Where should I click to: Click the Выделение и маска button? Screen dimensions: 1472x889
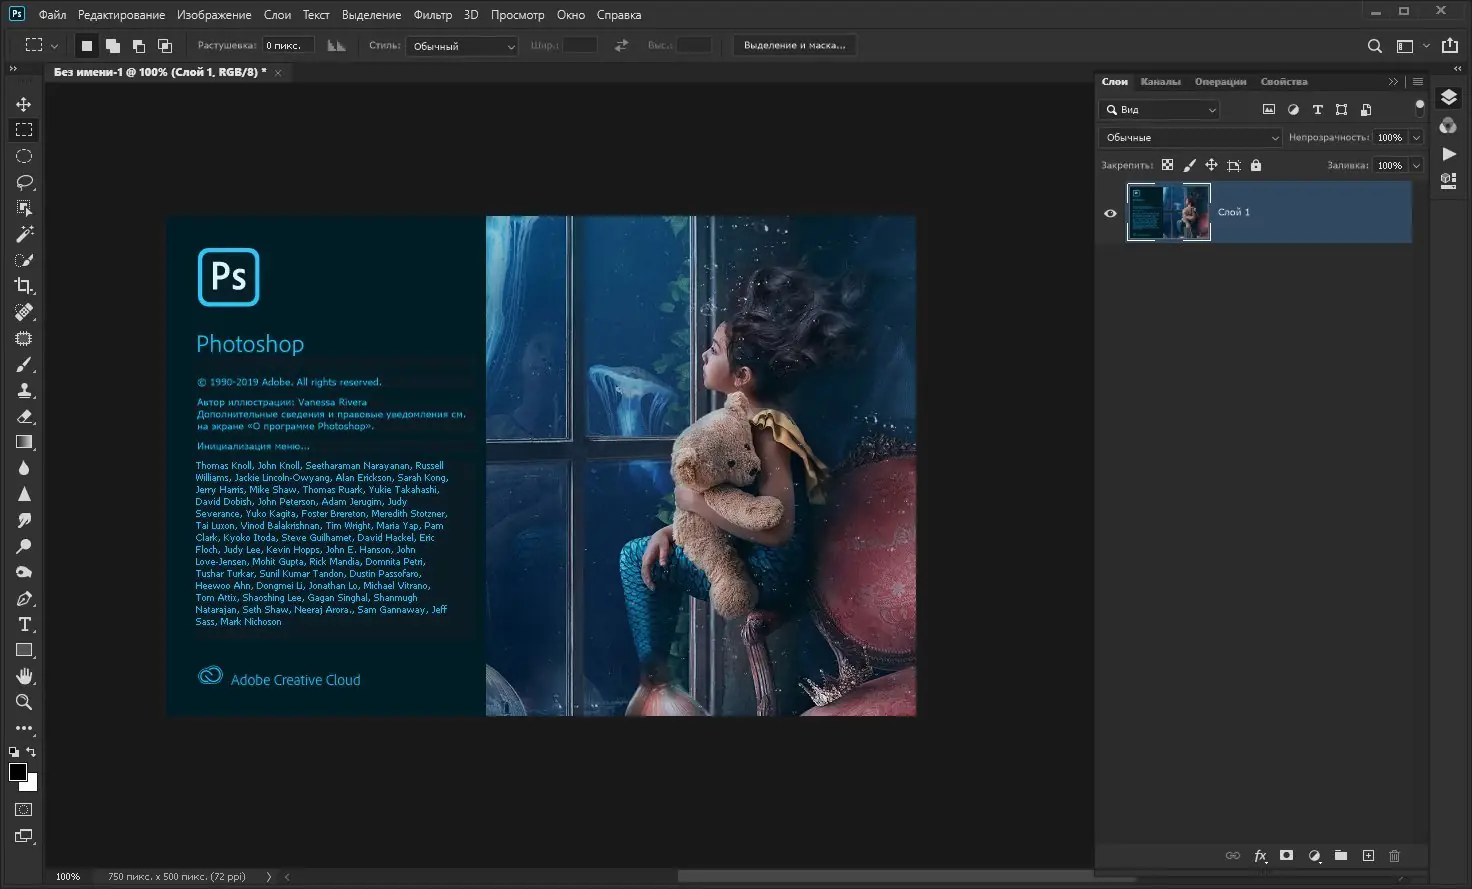(x=794, y=46)
